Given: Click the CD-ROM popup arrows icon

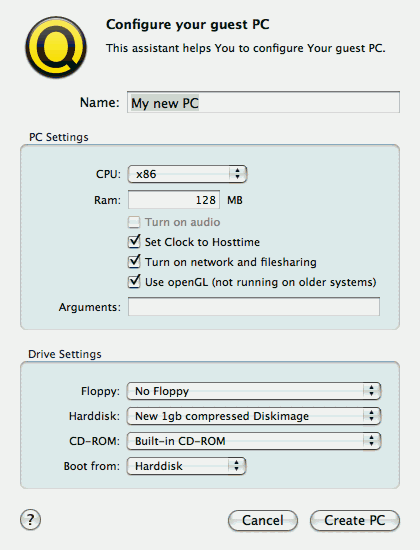Looking at the screenshot, I should (371, 441).
